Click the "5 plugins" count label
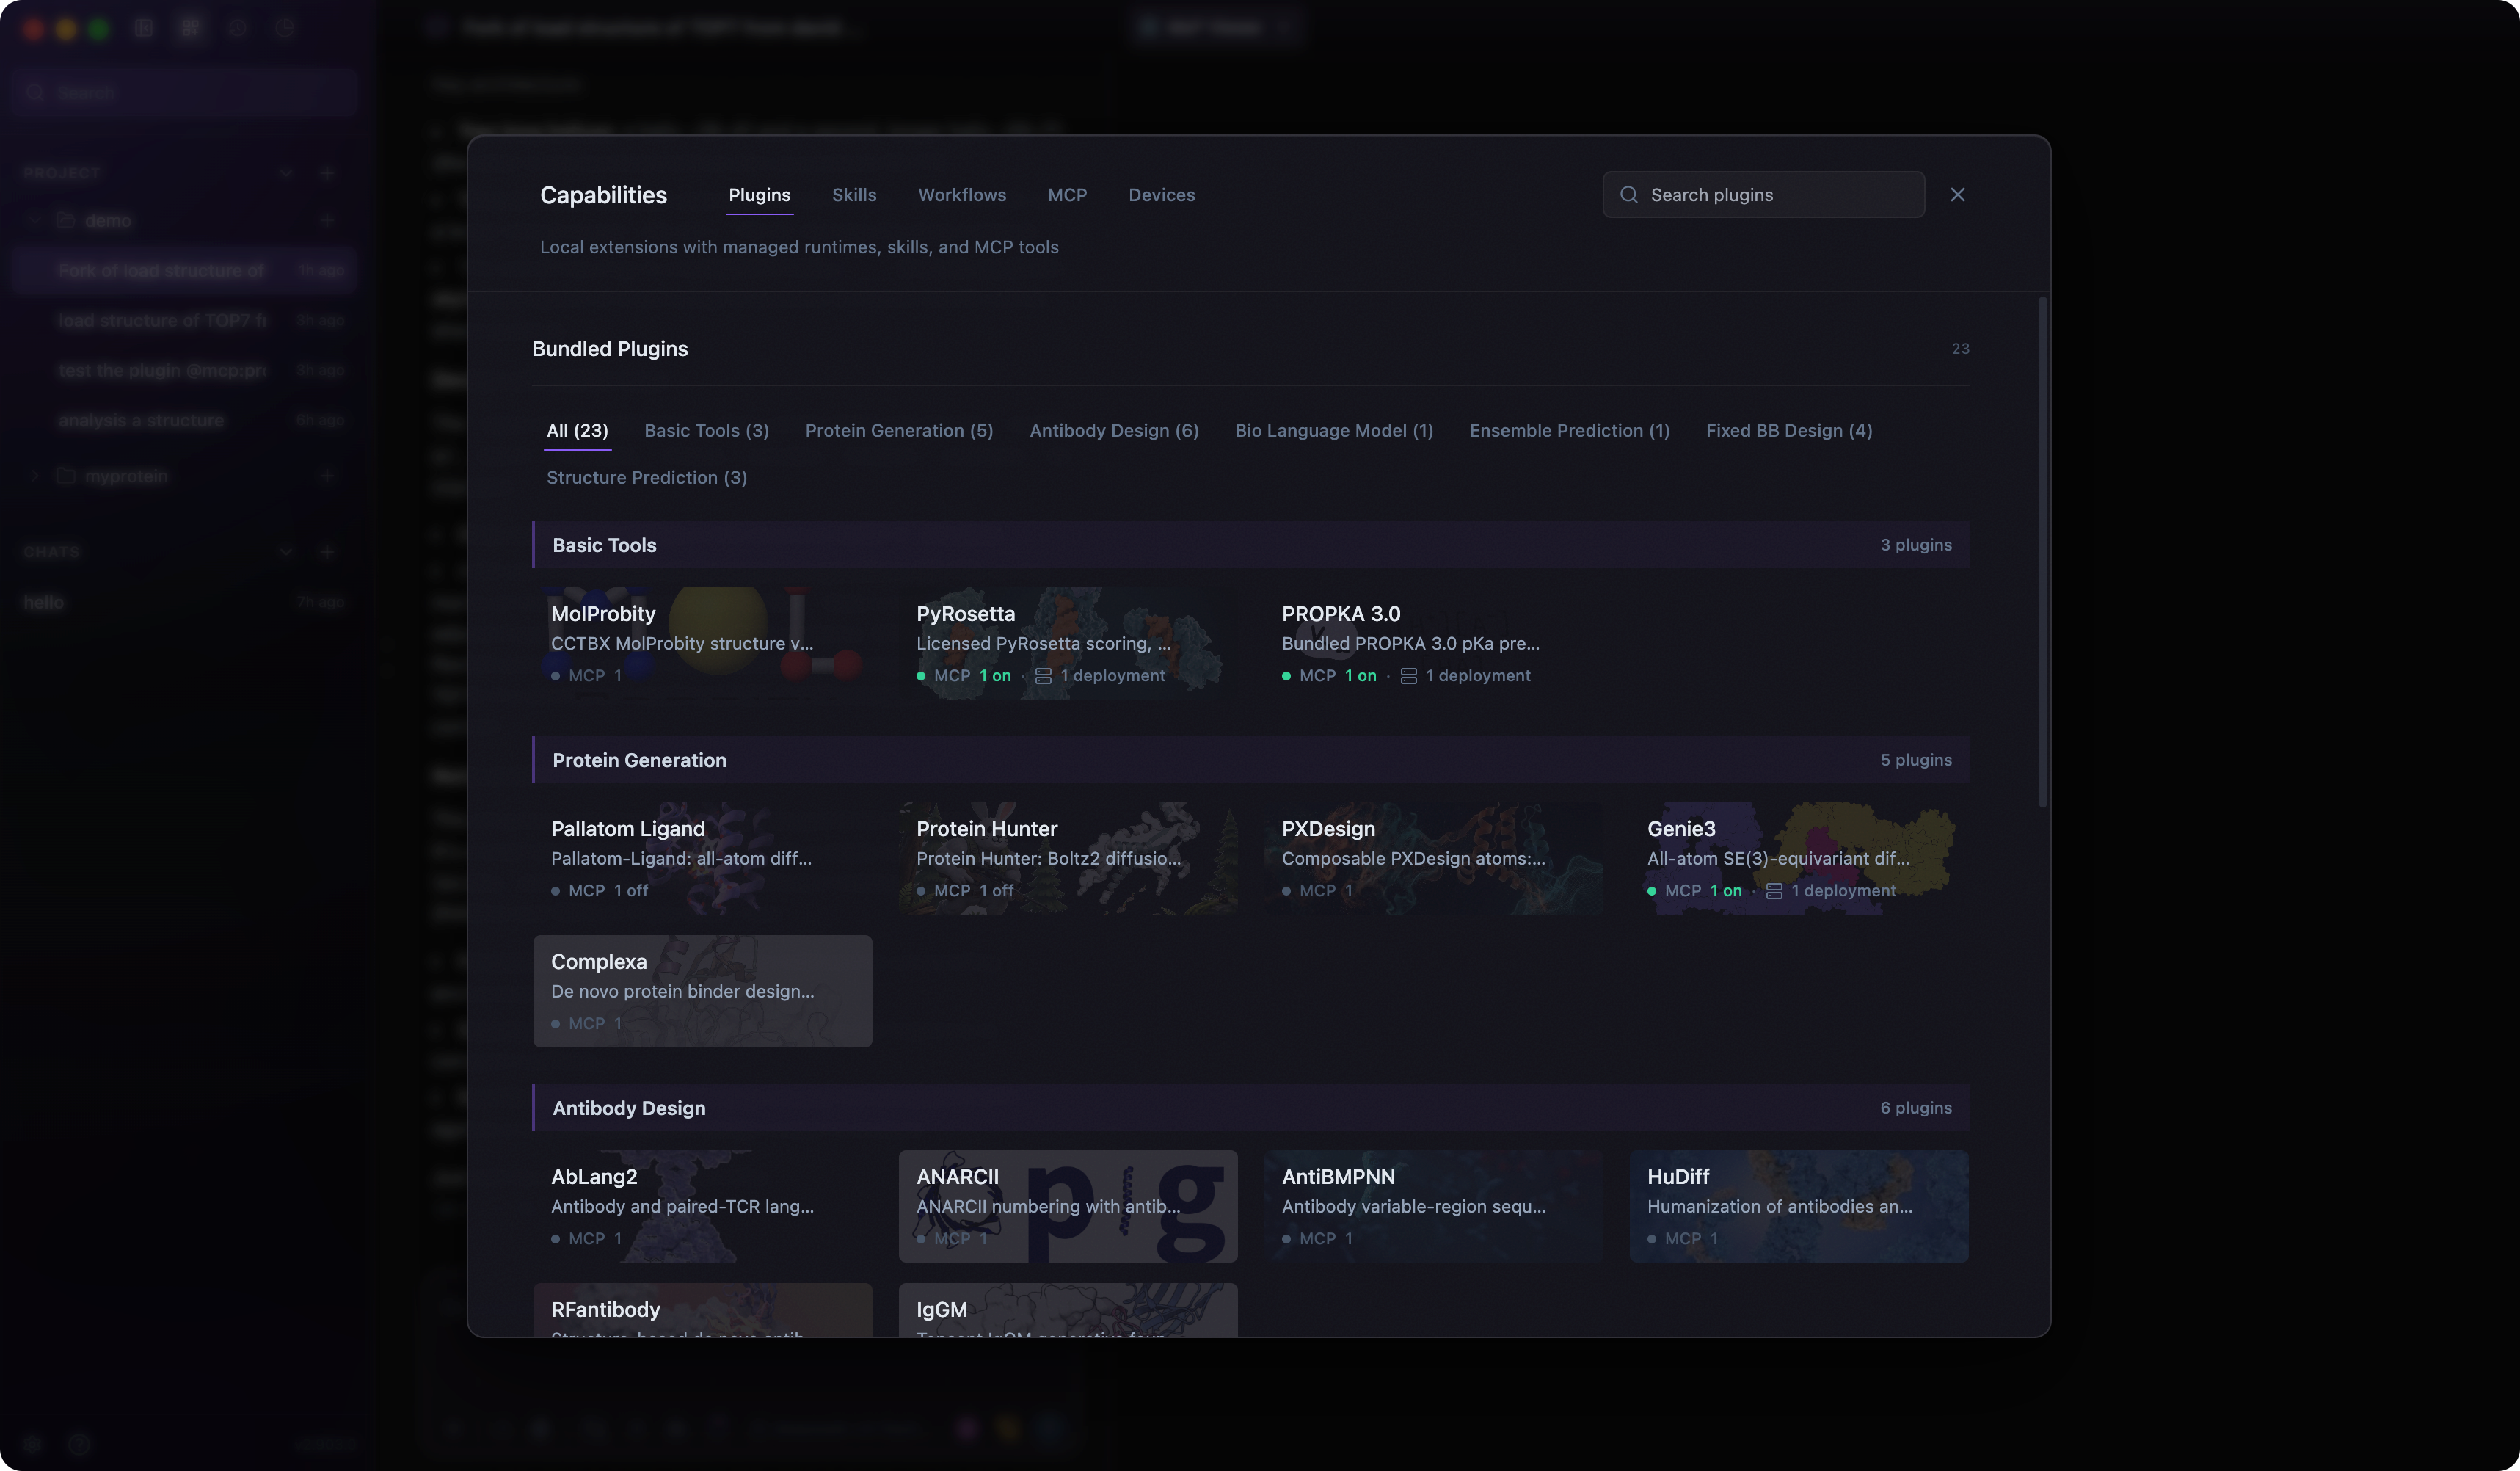Viewport: 2520px width, 1471px height. (1916, 760)
